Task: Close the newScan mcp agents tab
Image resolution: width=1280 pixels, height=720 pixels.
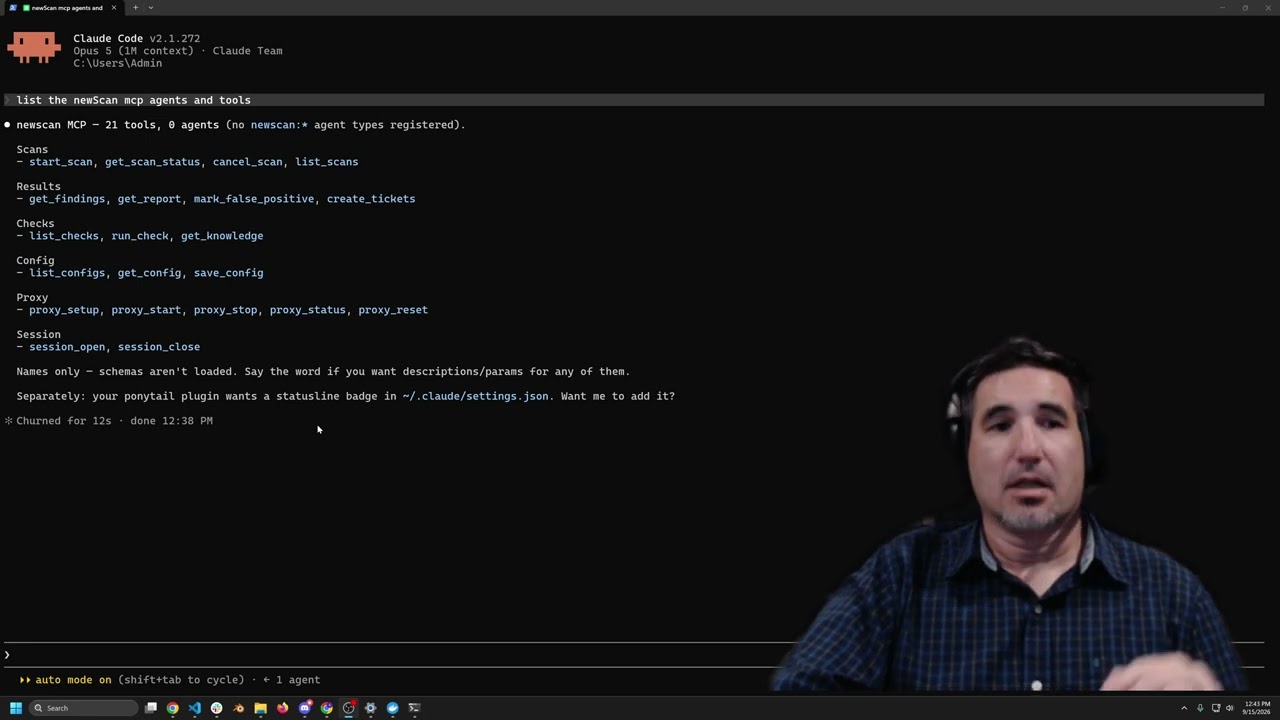Action: point(114,8)
